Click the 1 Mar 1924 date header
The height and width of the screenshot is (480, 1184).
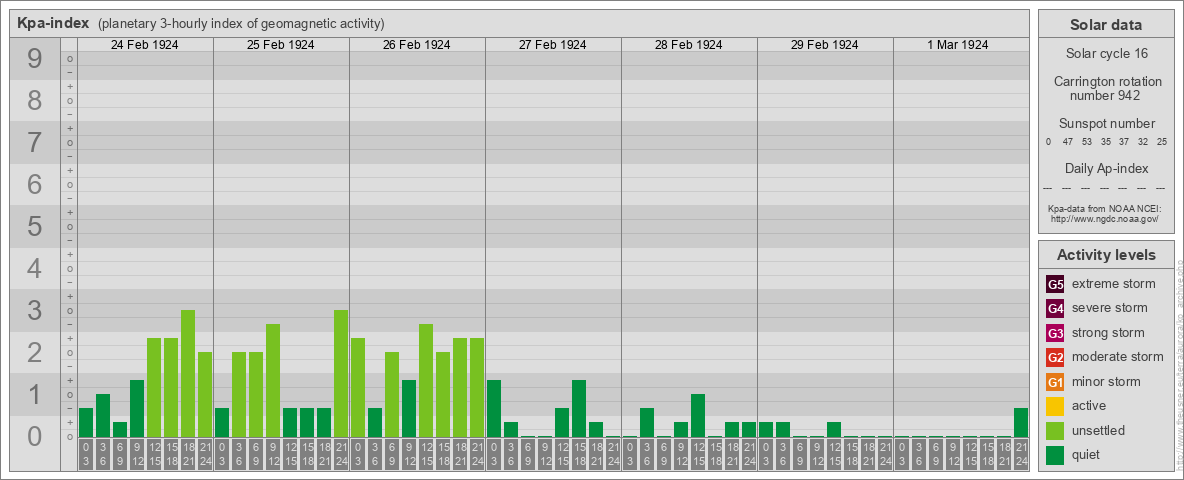point(958,45)
